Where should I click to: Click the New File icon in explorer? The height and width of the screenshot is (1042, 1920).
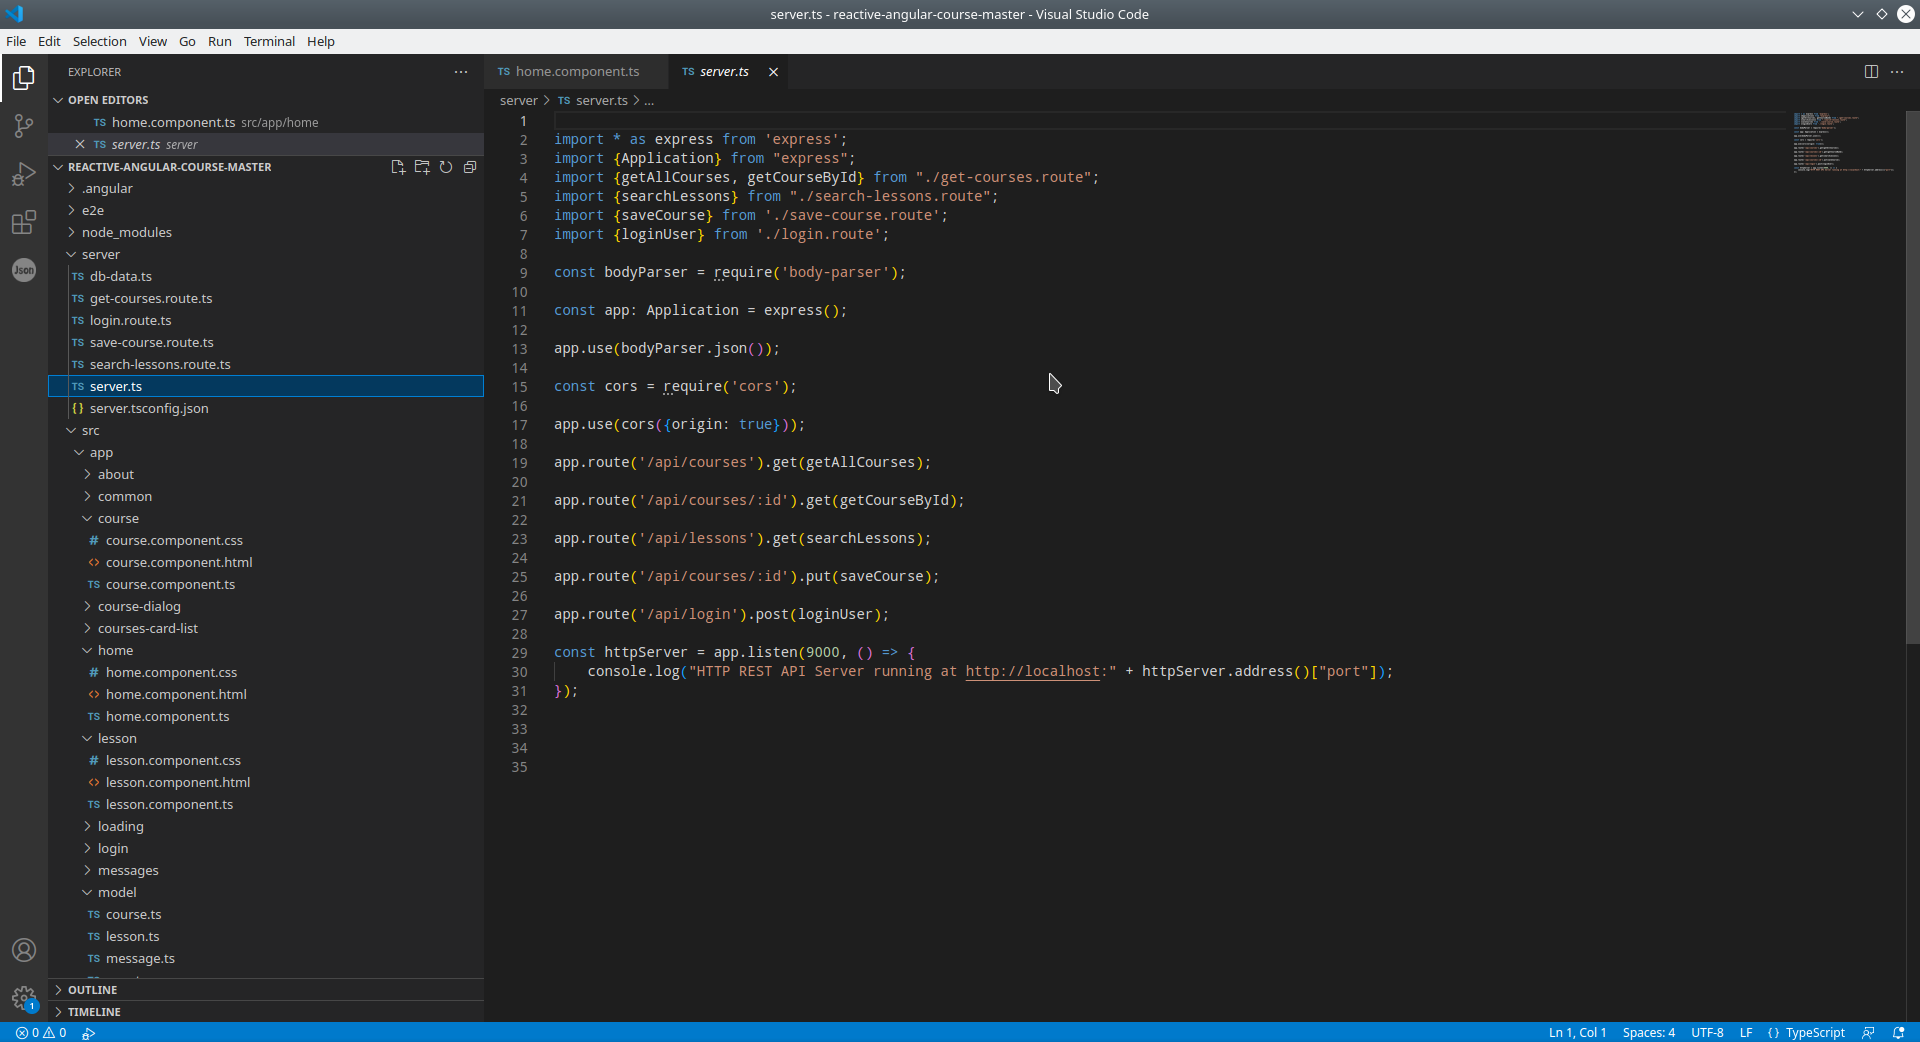(x=398, y=167)
